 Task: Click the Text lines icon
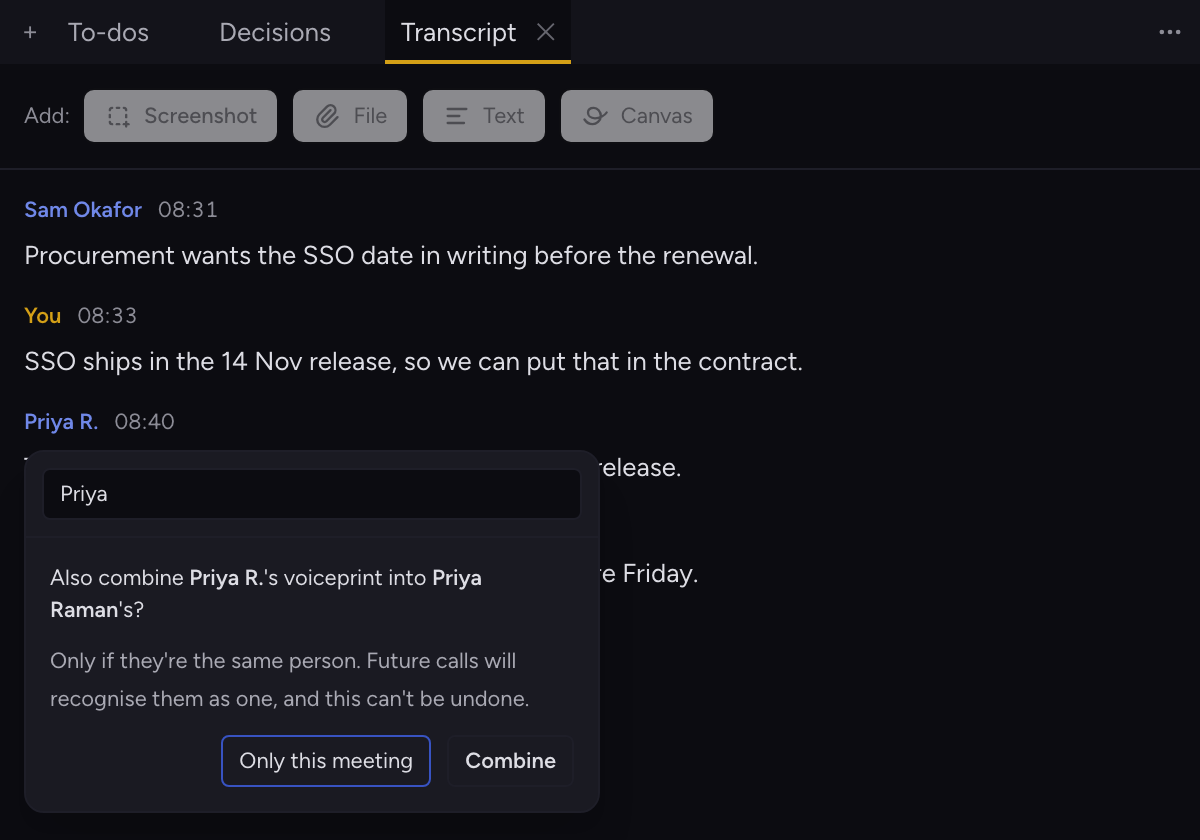[456, 116]
